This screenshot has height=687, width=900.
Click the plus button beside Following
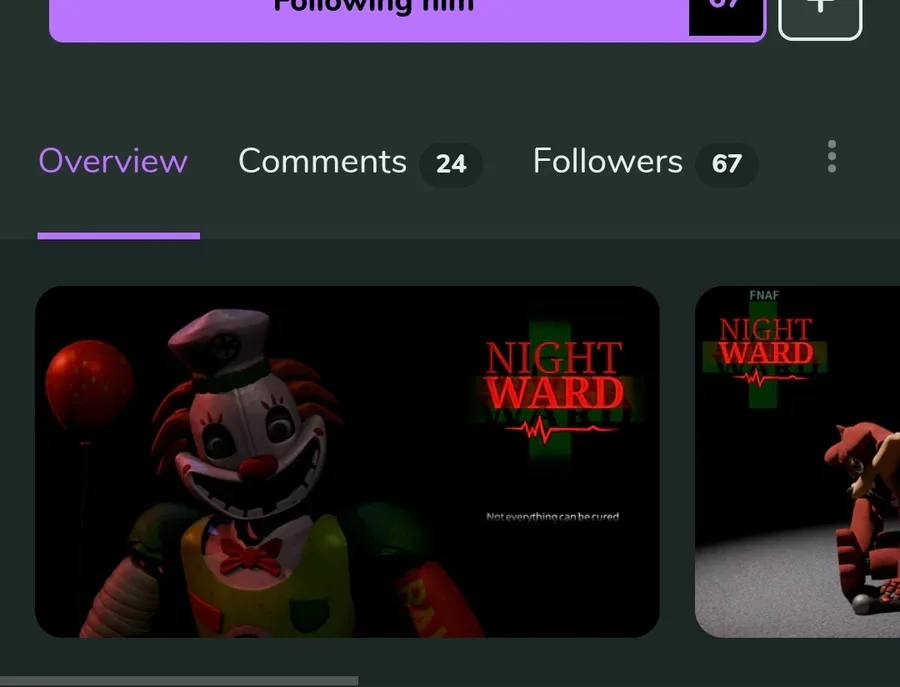click(x=820, y=20)
